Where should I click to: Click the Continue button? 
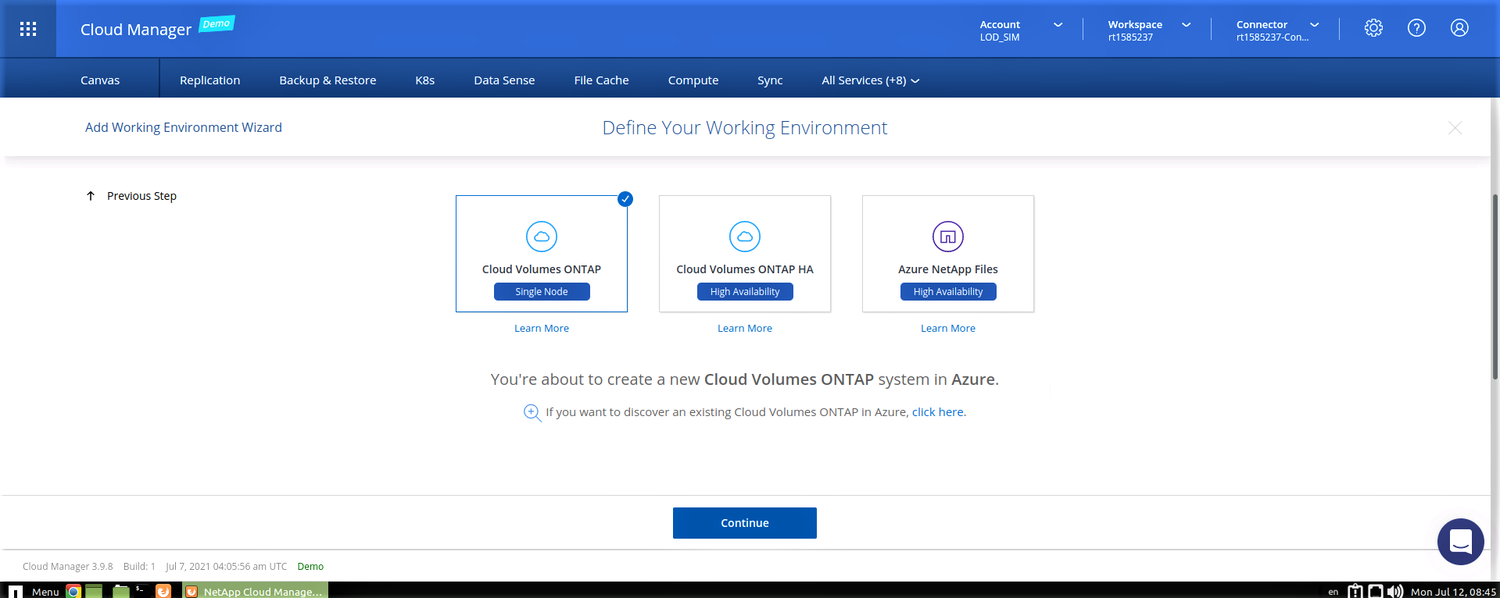(745, 523)
